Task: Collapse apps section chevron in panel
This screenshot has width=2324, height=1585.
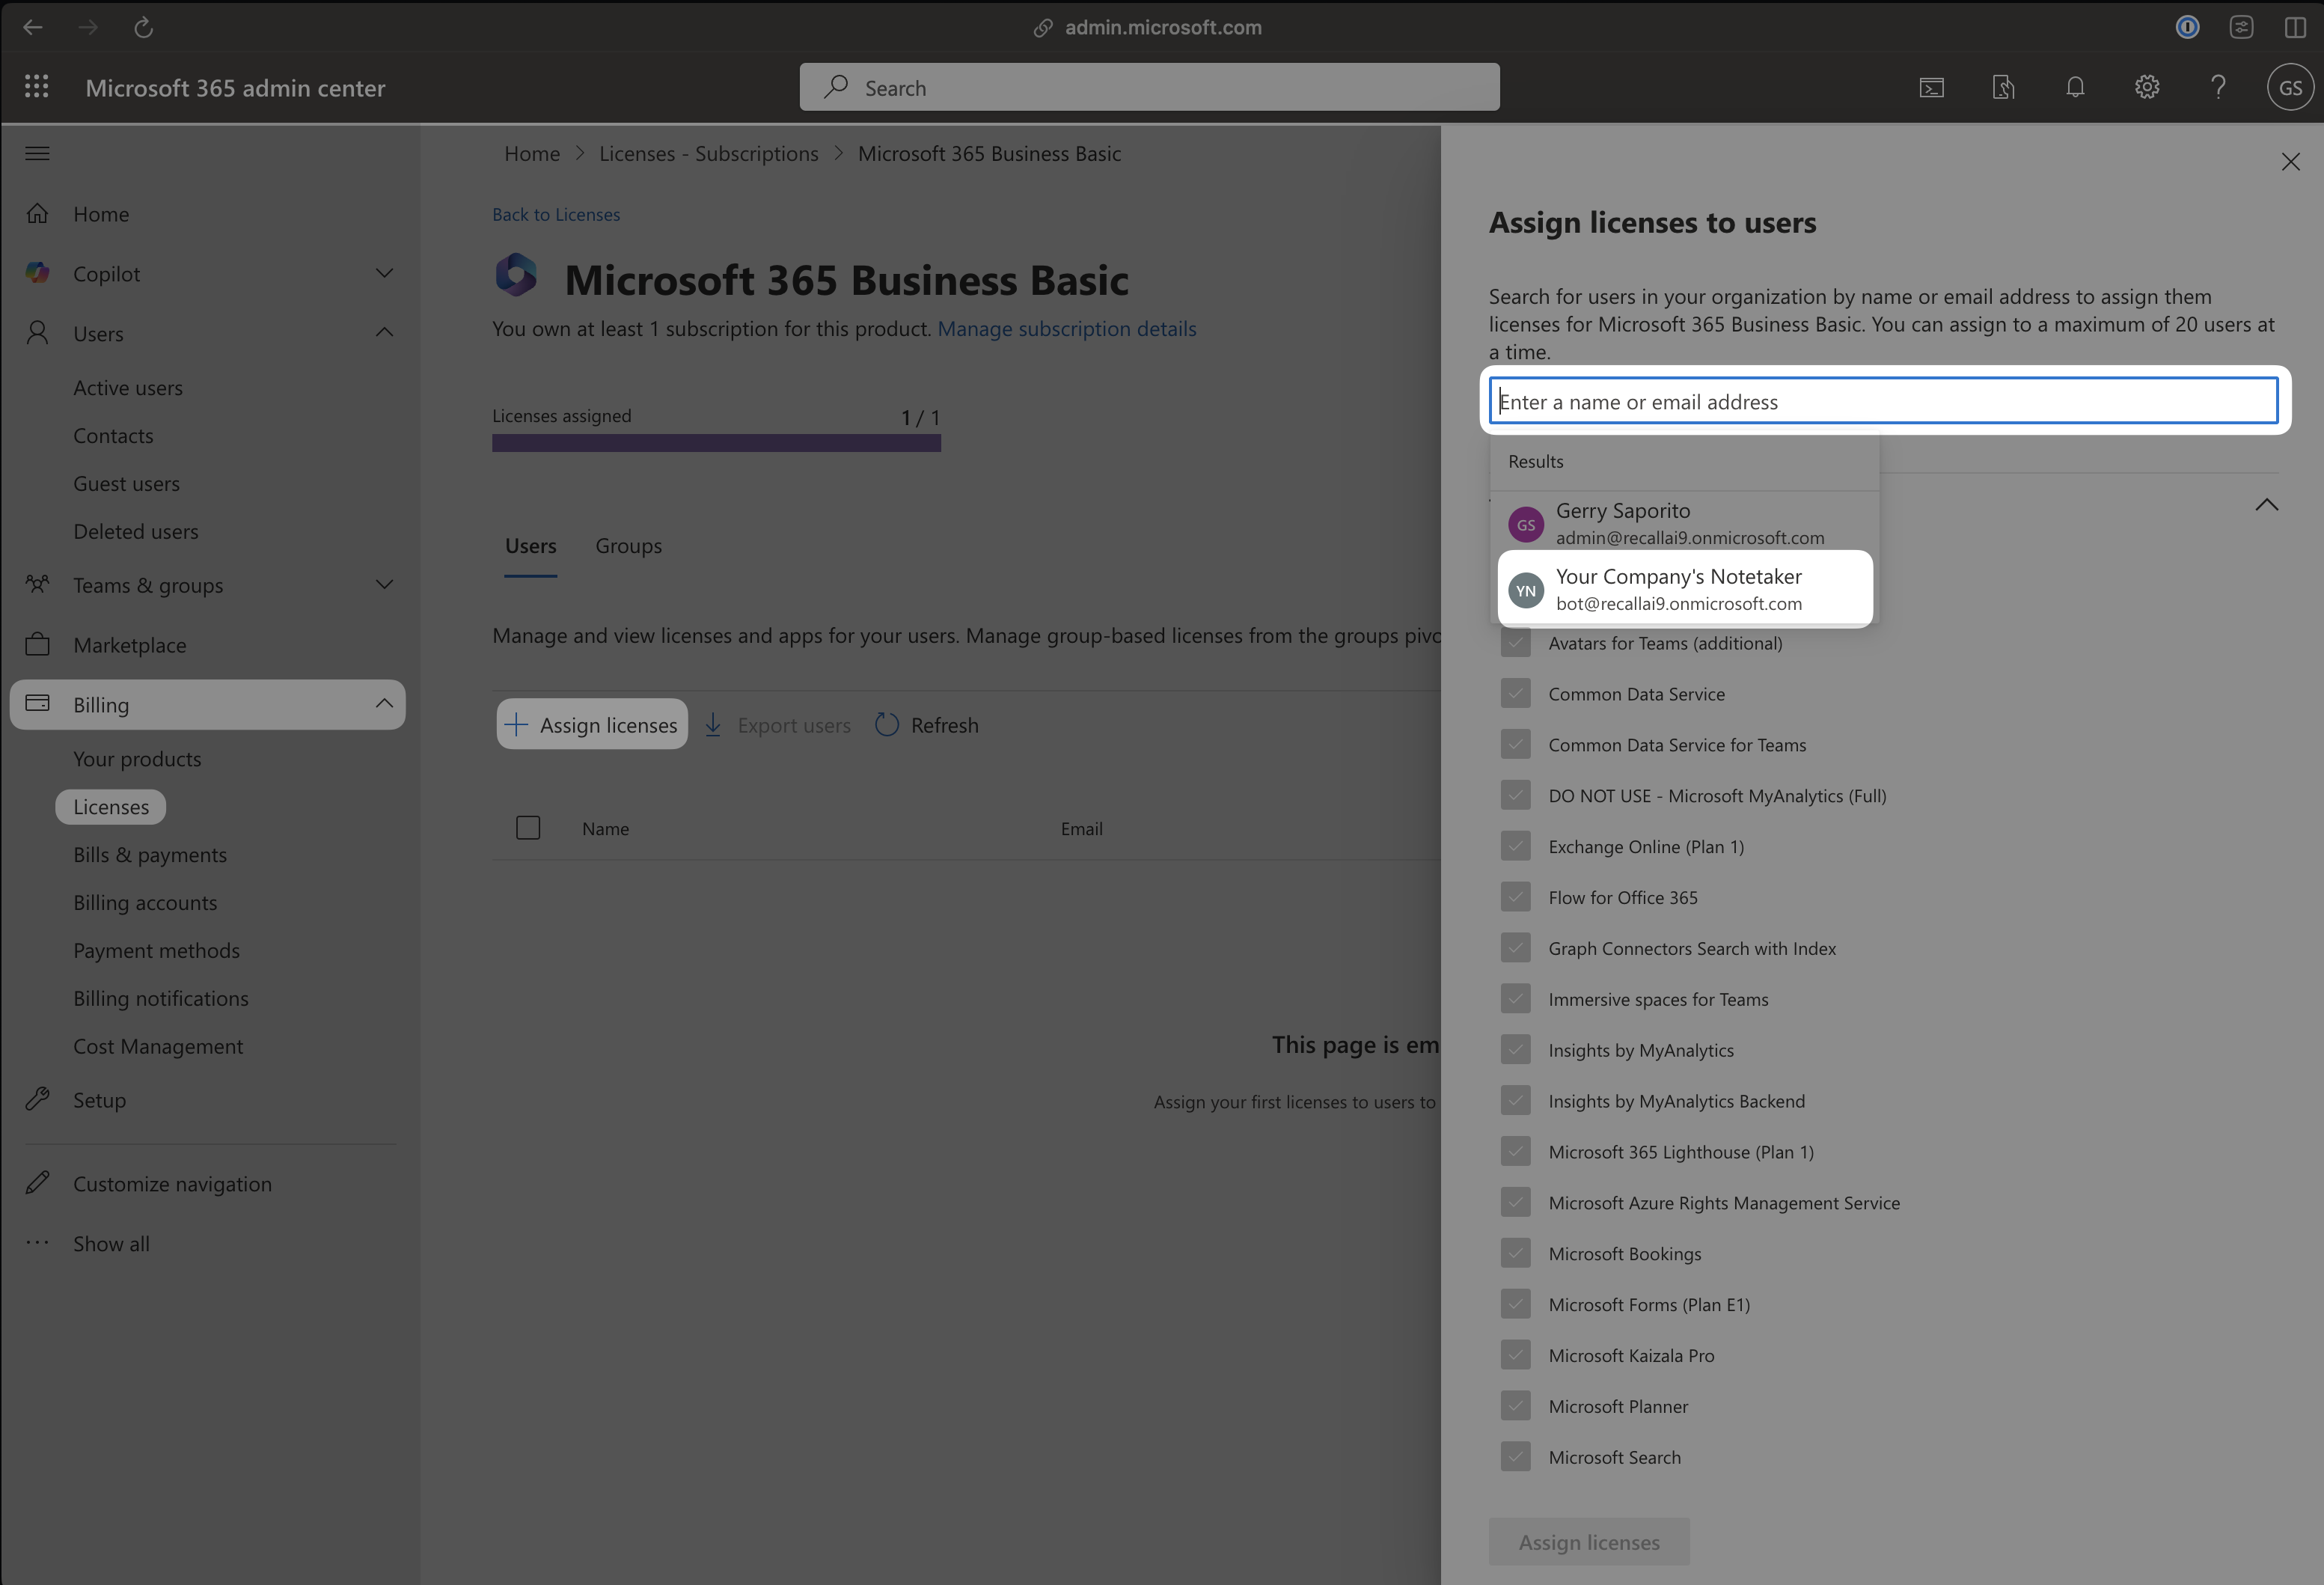Action: 2266,505
